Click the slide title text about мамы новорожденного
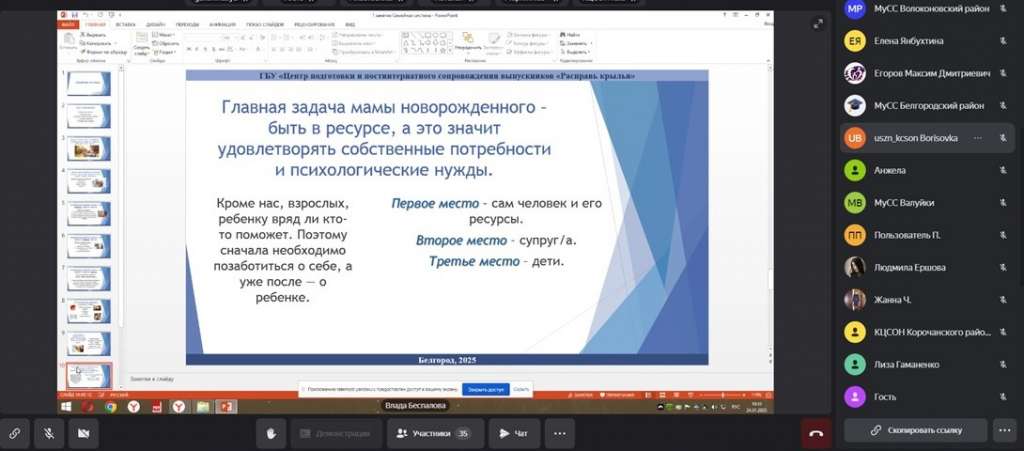Image resolution: width=1024 pixels, height=451 pixels. click(384, 138)
